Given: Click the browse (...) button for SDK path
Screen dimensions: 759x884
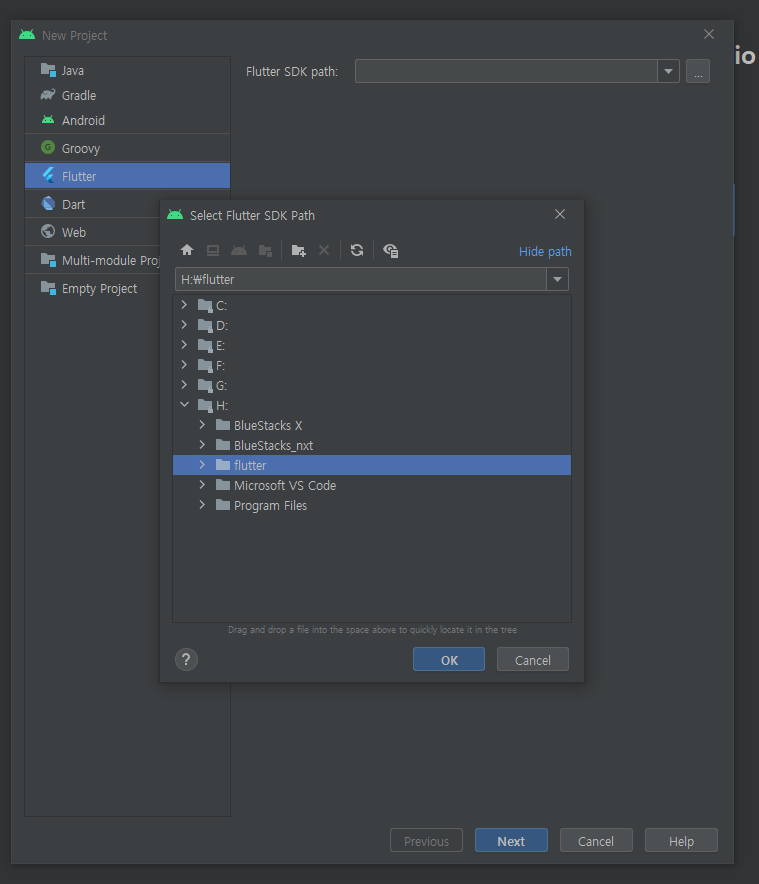Looking at the screenshot, I should click(698, 71).
